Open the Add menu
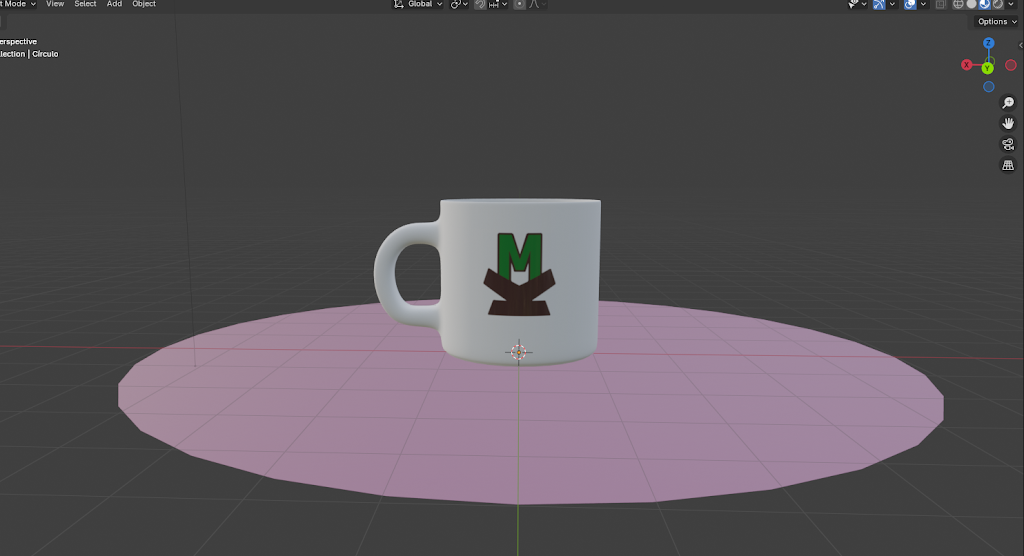The height and width of the screenshot is (556, 1024). click(x=114, y=4)
